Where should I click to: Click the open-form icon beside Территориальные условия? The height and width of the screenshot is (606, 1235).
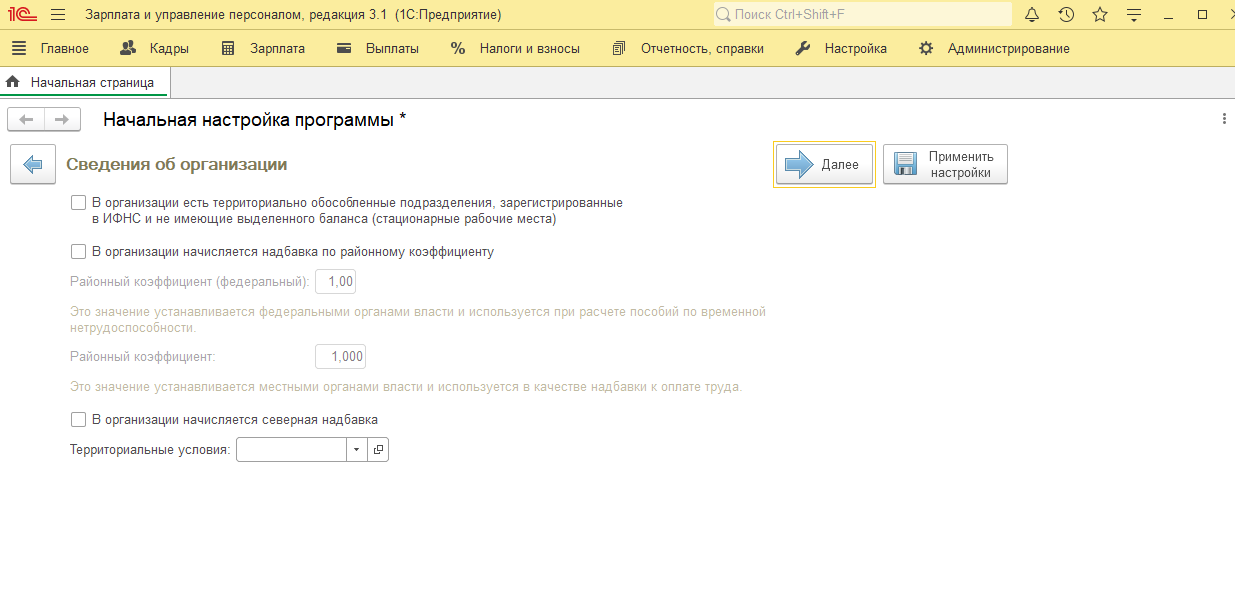[x=378, y=450]
